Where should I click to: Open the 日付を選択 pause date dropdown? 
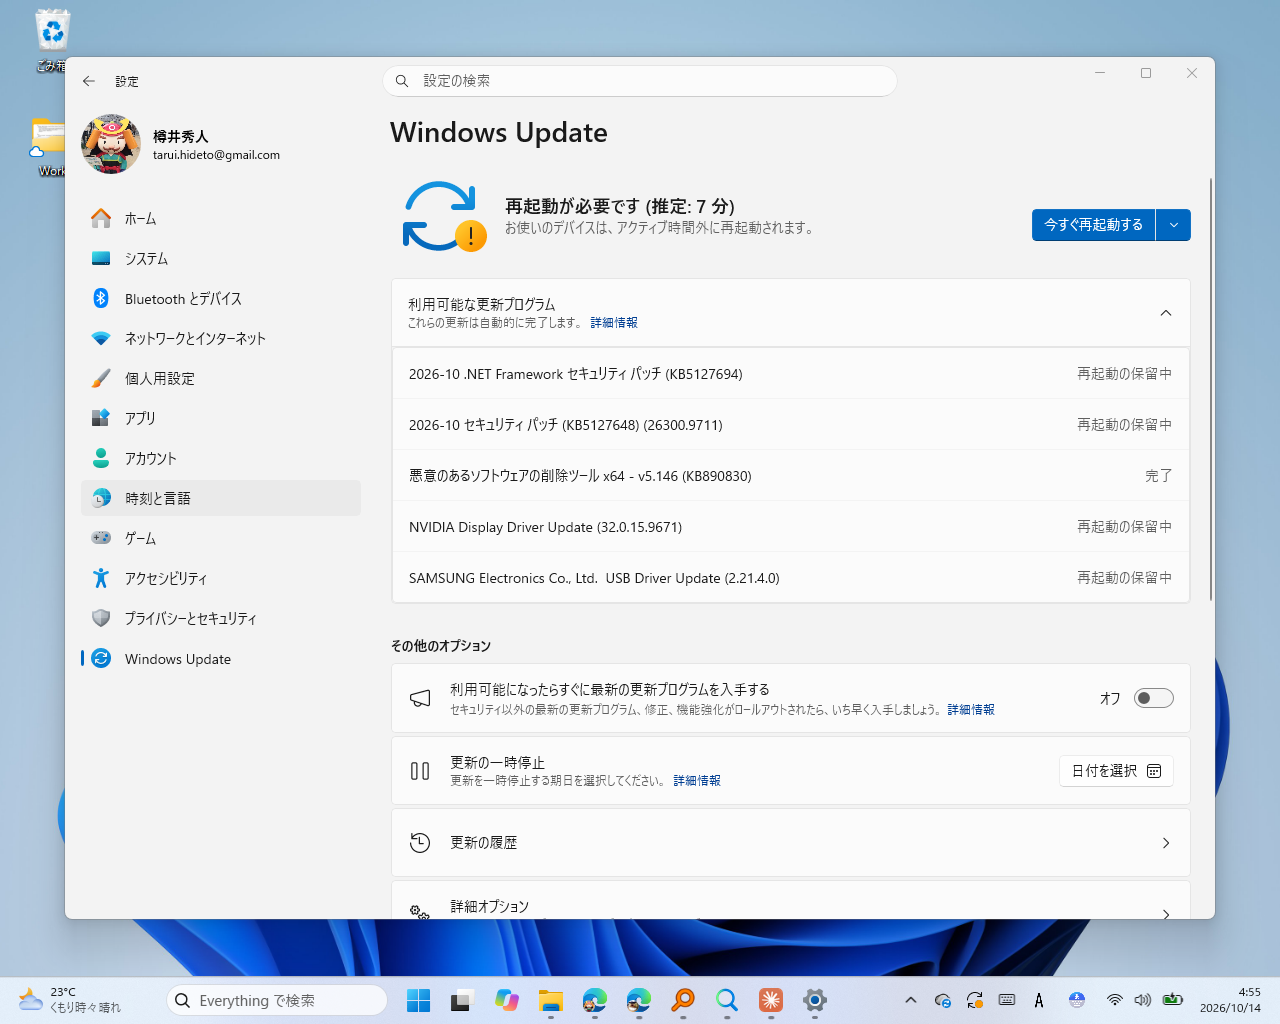(1116, 771)
